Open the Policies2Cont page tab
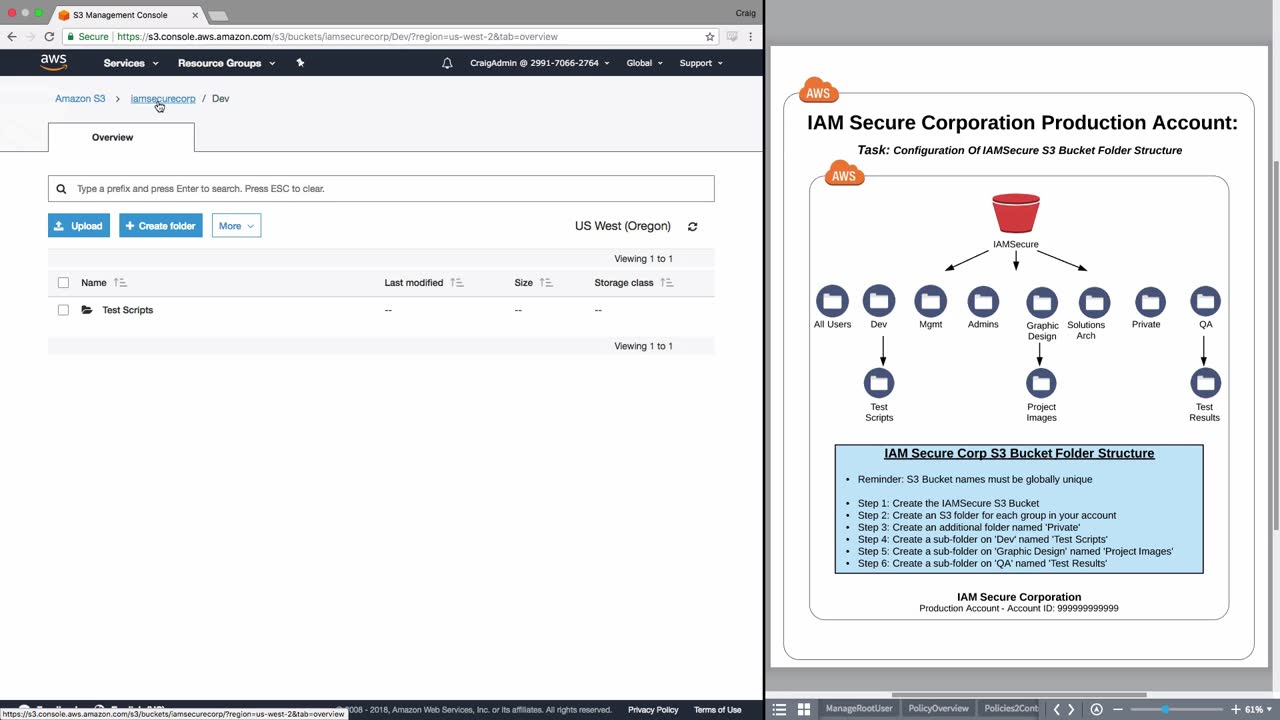 click(1012, 709)
